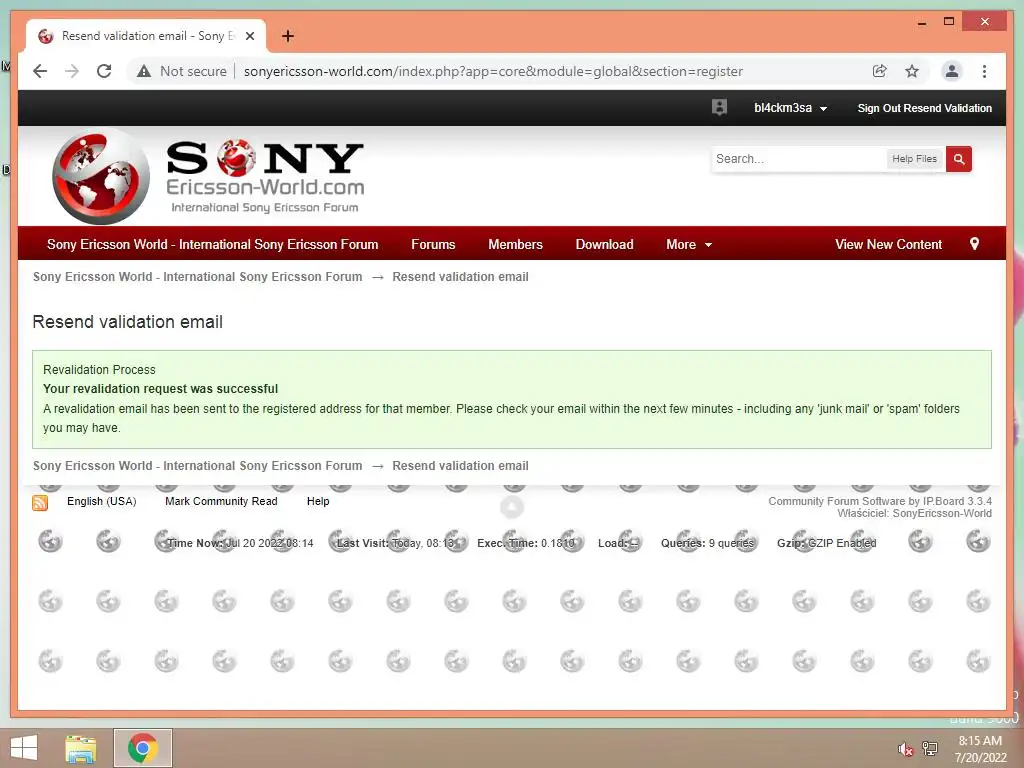Click top breadcrumb Resend validation email text
The width and height of the screenshot is (1024, 768).
460,276
